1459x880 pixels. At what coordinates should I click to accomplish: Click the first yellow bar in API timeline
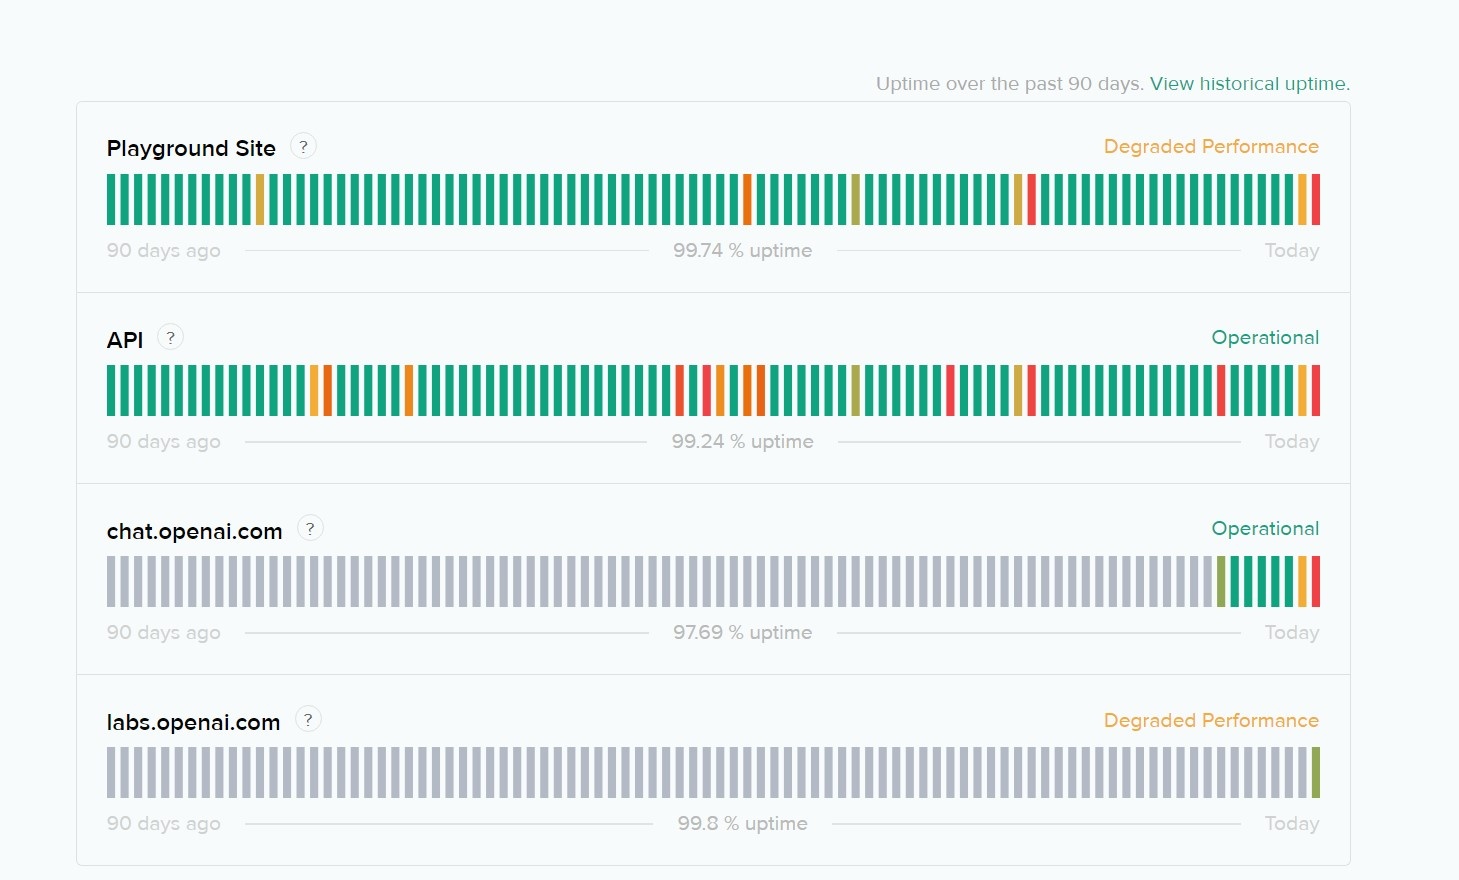point(314,390)
